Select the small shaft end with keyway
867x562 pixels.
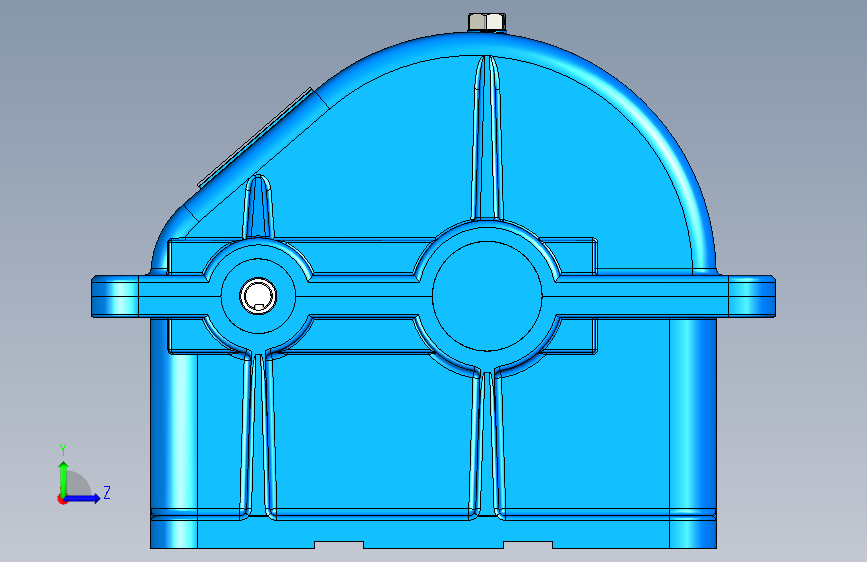tap(258, 295)
